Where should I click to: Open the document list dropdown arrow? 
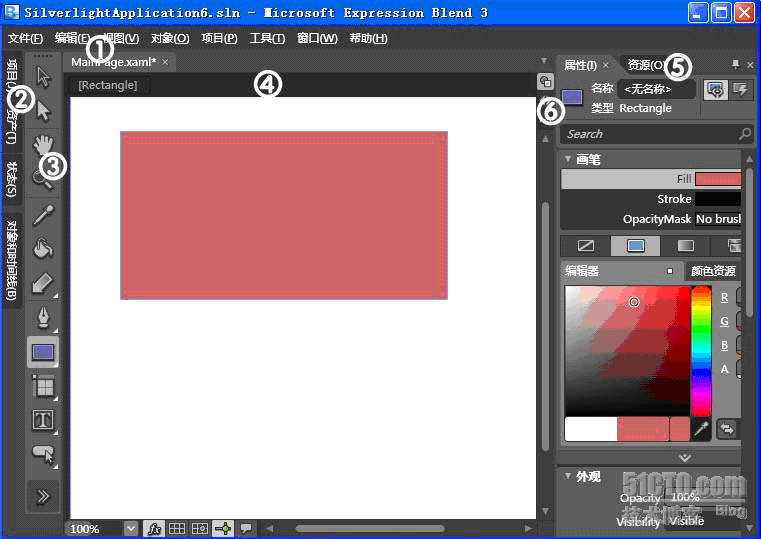[x=544, y=61]
